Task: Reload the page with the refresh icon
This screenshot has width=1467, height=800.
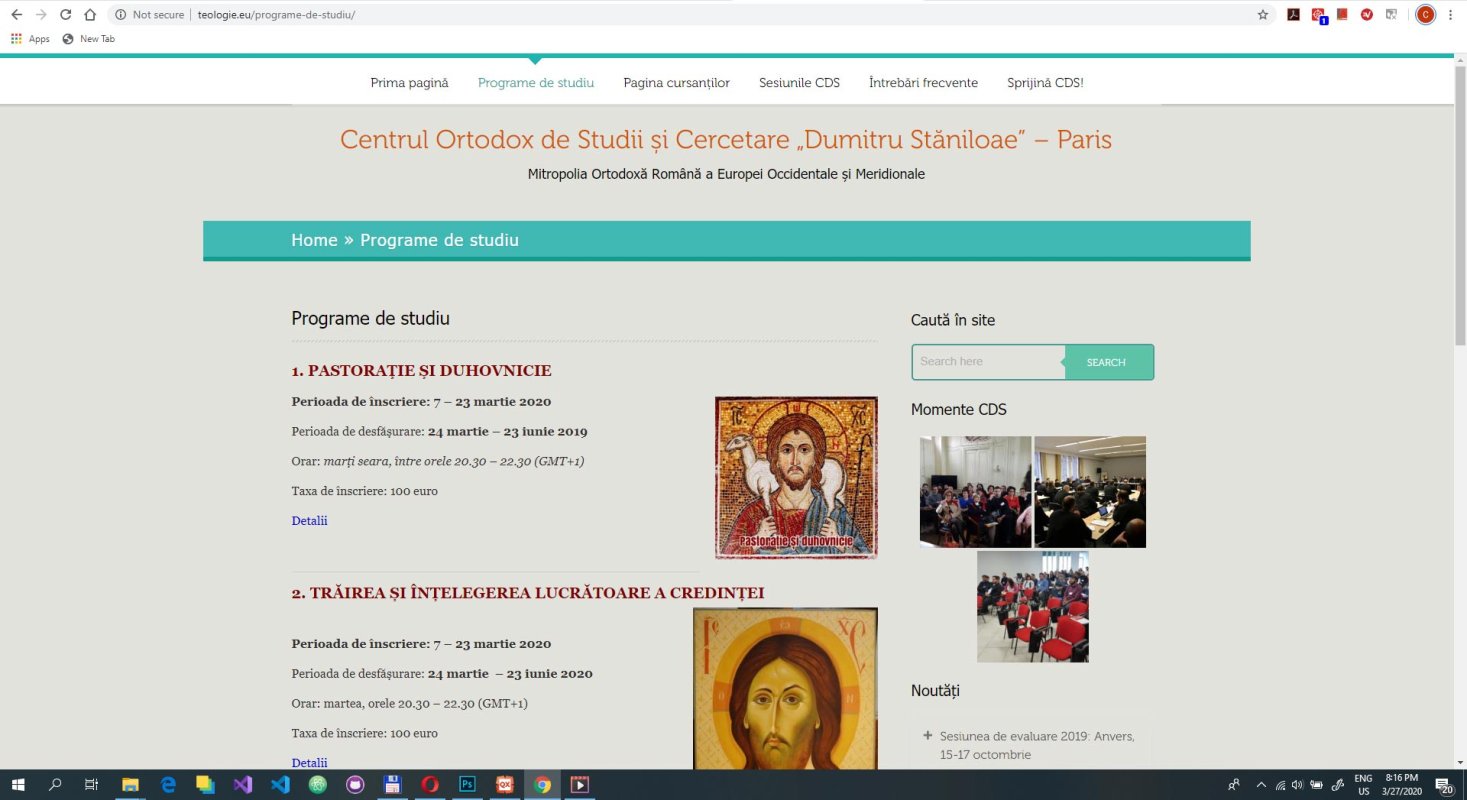Action: coord(65,14)
